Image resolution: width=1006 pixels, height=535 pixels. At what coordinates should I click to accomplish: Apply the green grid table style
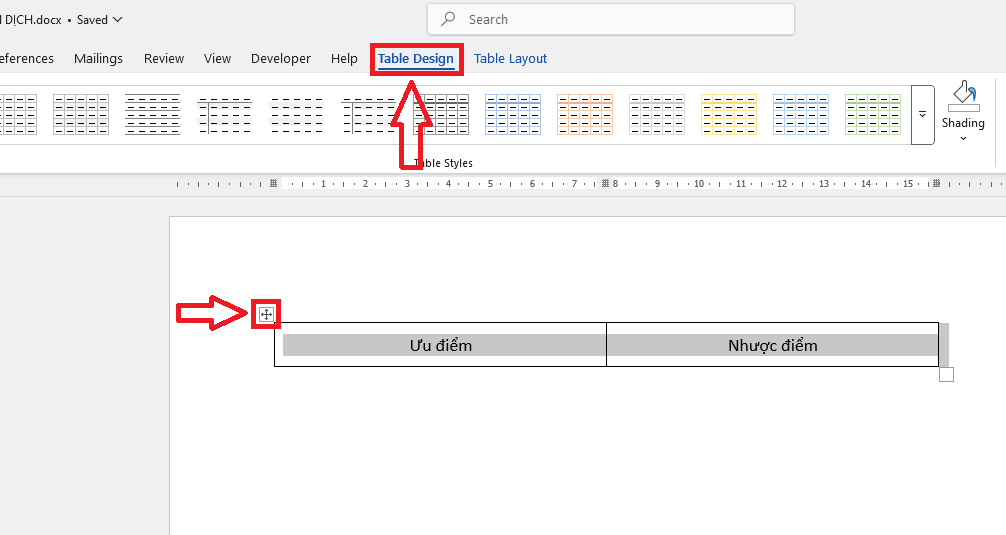pos(873,115)
